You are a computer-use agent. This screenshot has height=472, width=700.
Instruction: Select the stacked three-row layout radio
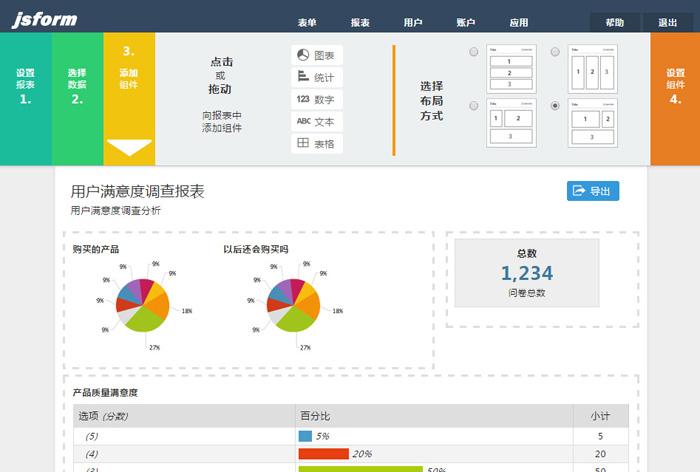[x=474, y=52]
